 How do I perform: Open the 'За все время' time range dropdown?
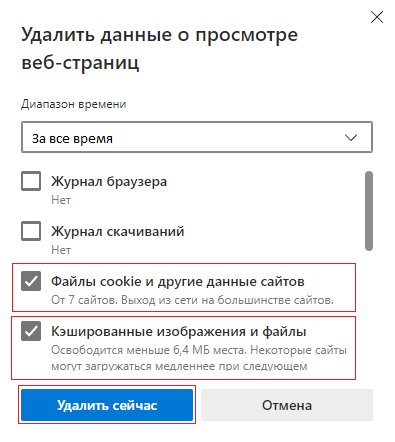[x=197, y=137]
